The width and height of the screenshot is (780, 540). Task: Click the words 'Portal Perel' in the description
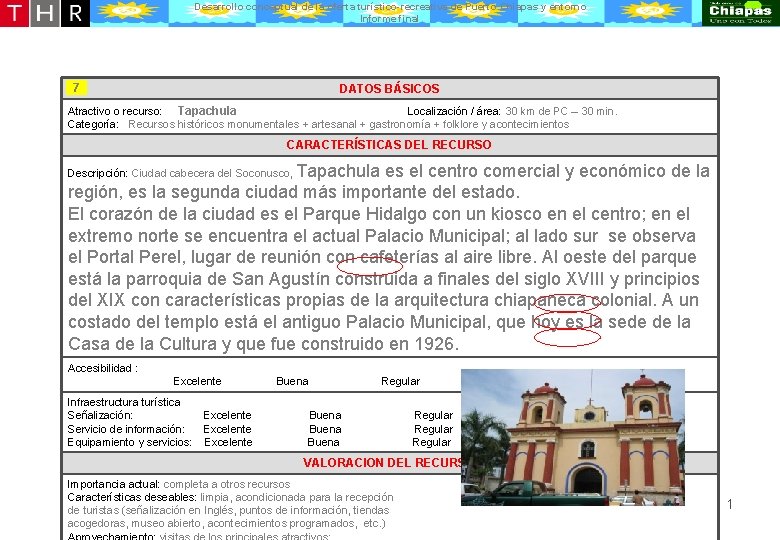134,257
